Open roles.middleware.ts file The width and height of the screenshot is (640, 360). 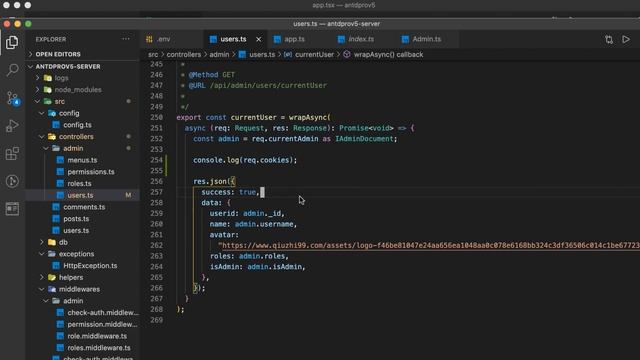coord(82,348)
